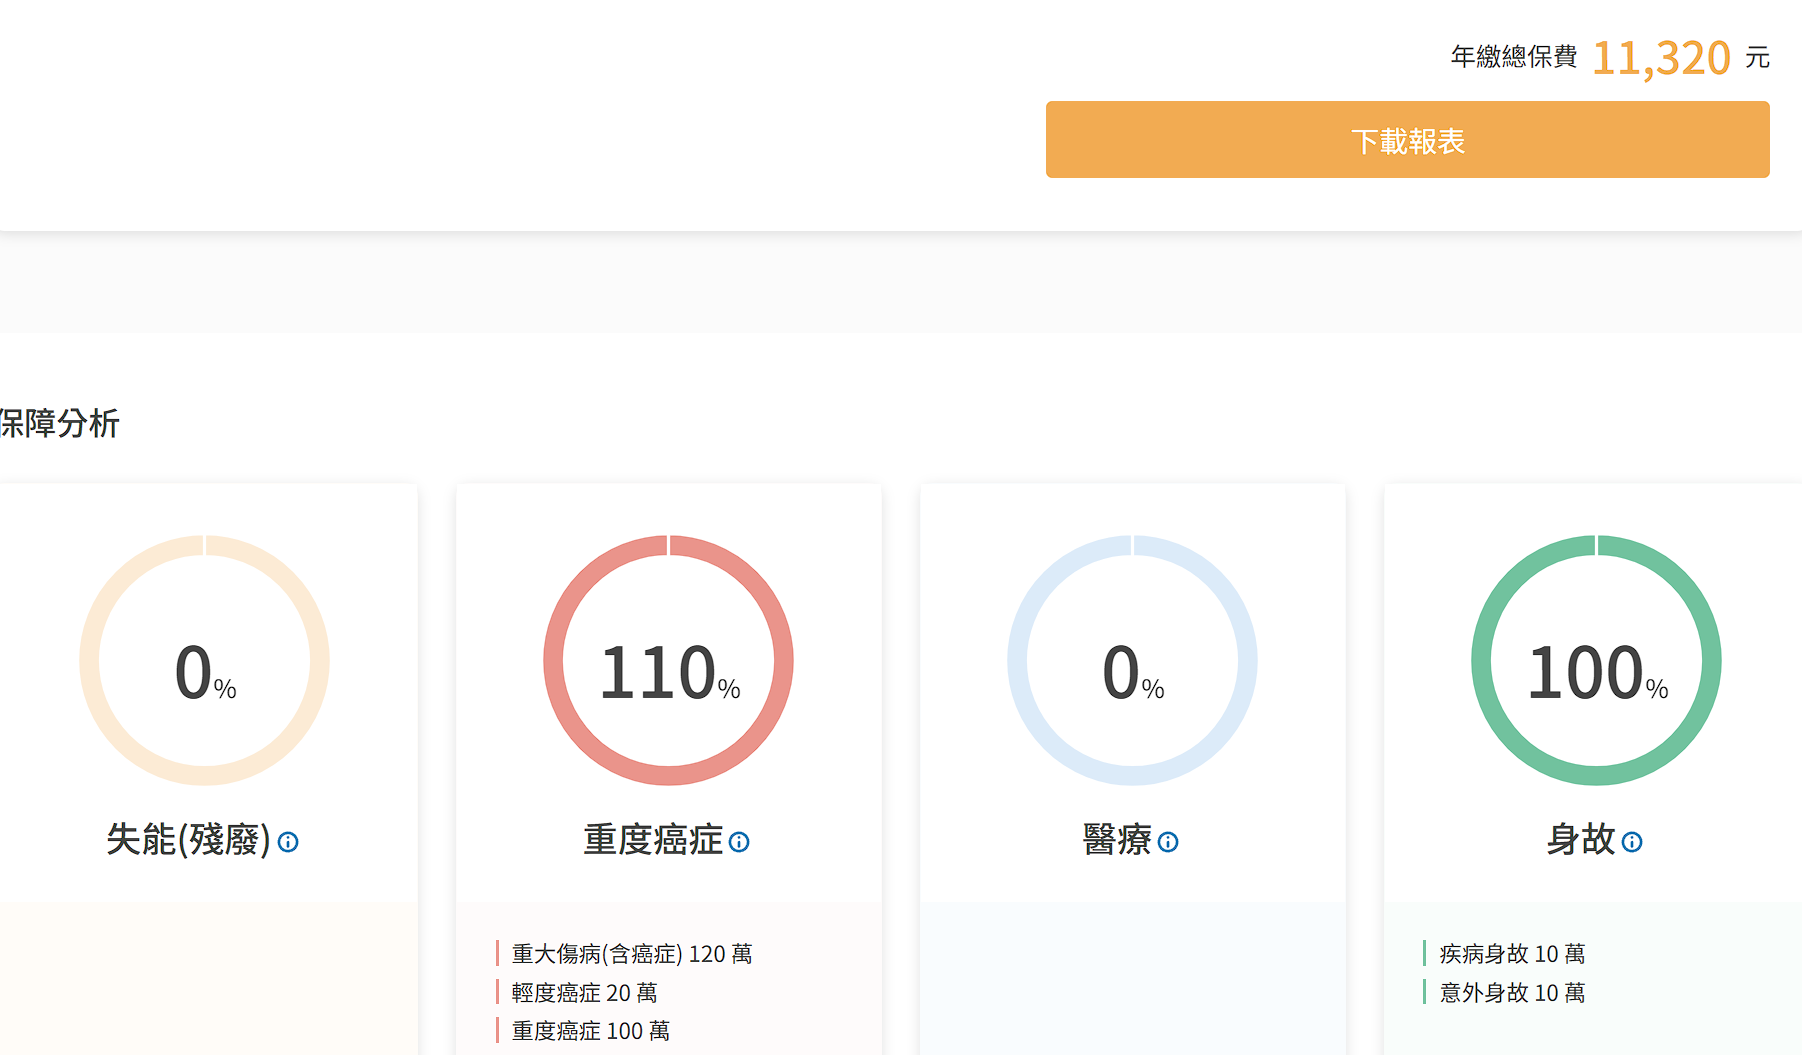The height and width of the screenshot is (1055, 1802).
Task: Click the 下載報表 download report button
Action: [x=1407, y=140]
